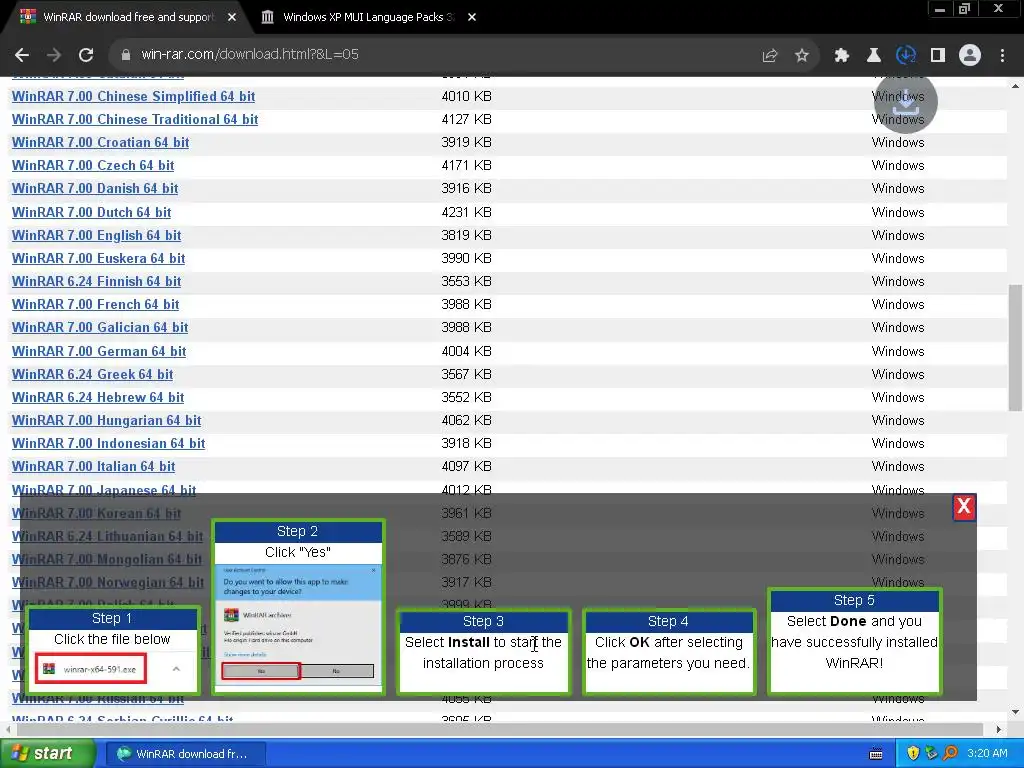Select the 4231 KB size of Dutch
1024x768 pixels.
[466, 212]
